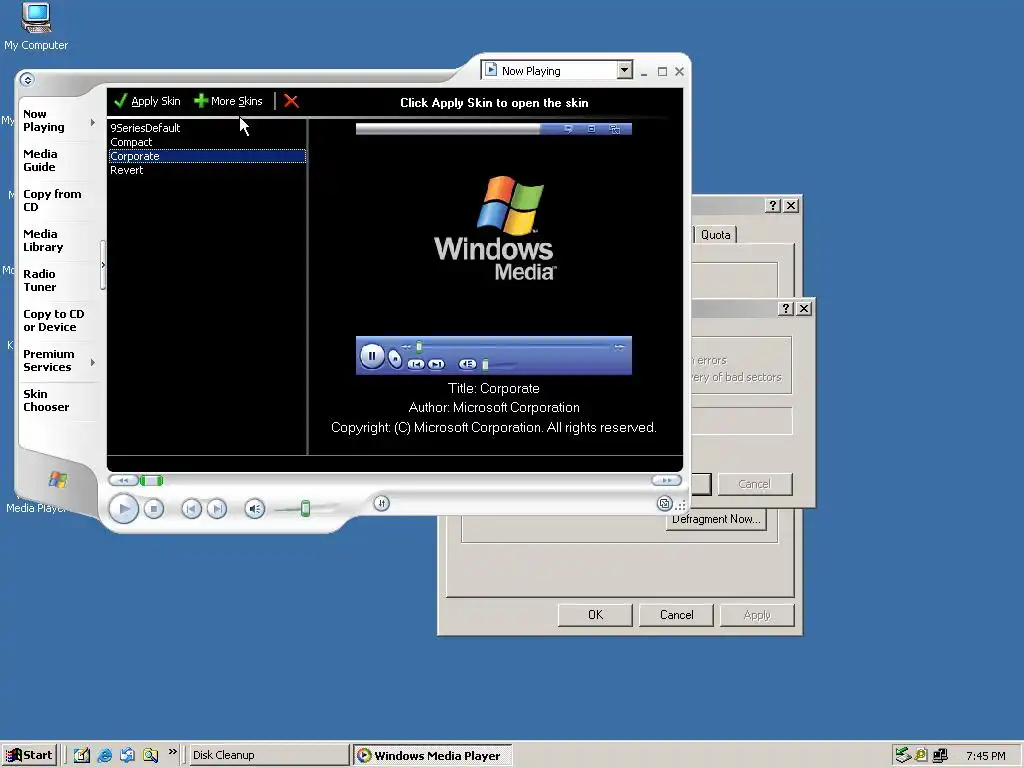Screen dimensions: 1024x768
Task: Click help button in the properties dialog
Action: click(x=773, y=206)
